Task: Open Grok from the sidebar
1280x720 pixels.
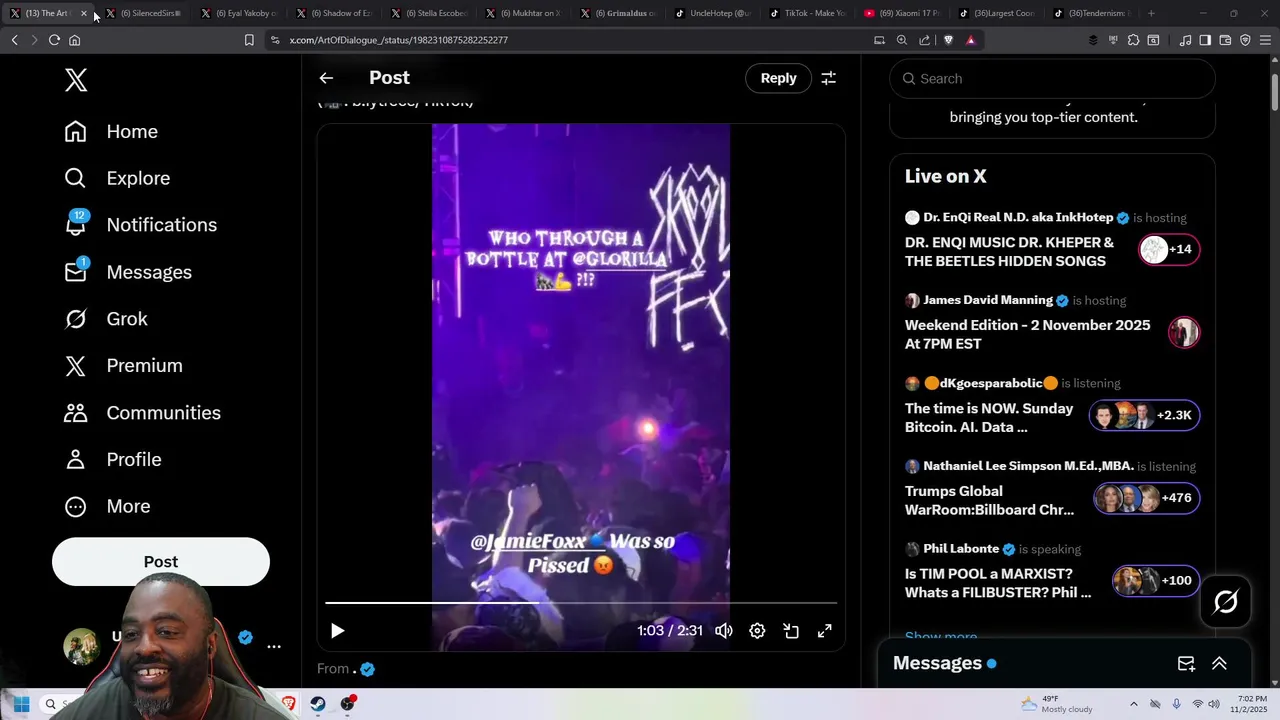Action: (x=105, y=319)
